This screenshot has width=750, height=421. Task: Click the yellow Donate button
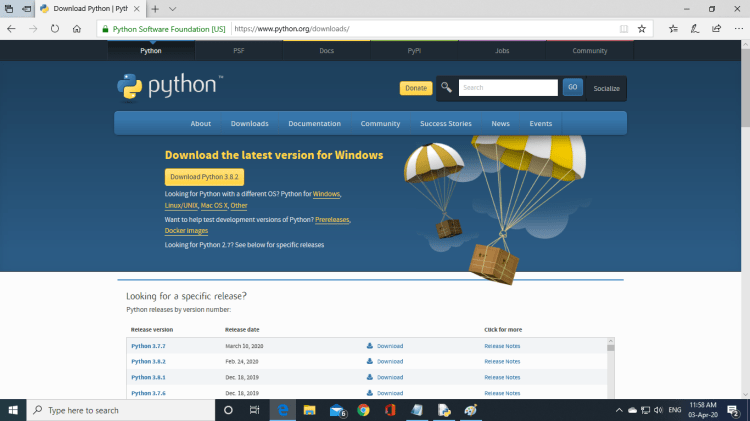(416, 88)
